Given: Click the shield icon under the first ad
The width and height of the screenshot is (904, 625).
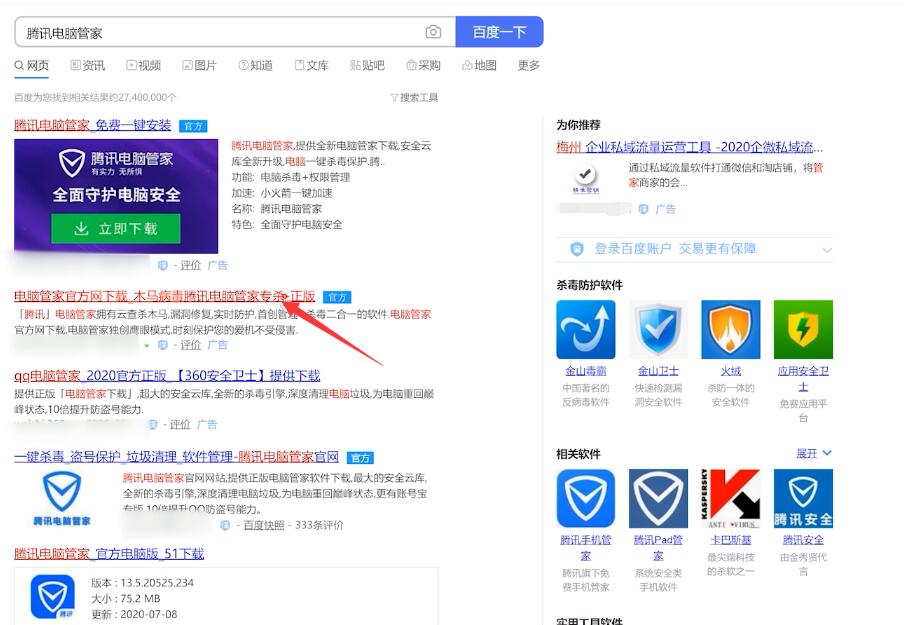Looking at the screenshot, I should [163, 265].
